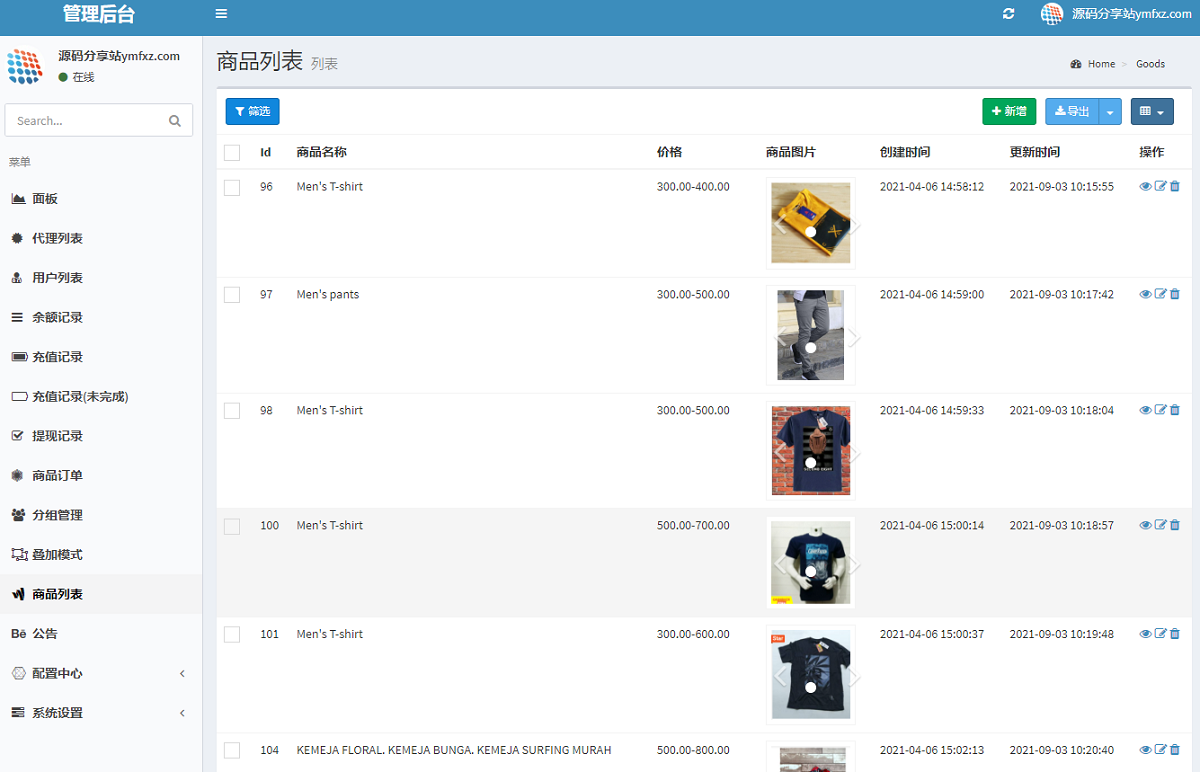Tick the checkbox for product Id 96
This screenshot has width=1200, height=772.
232,188
